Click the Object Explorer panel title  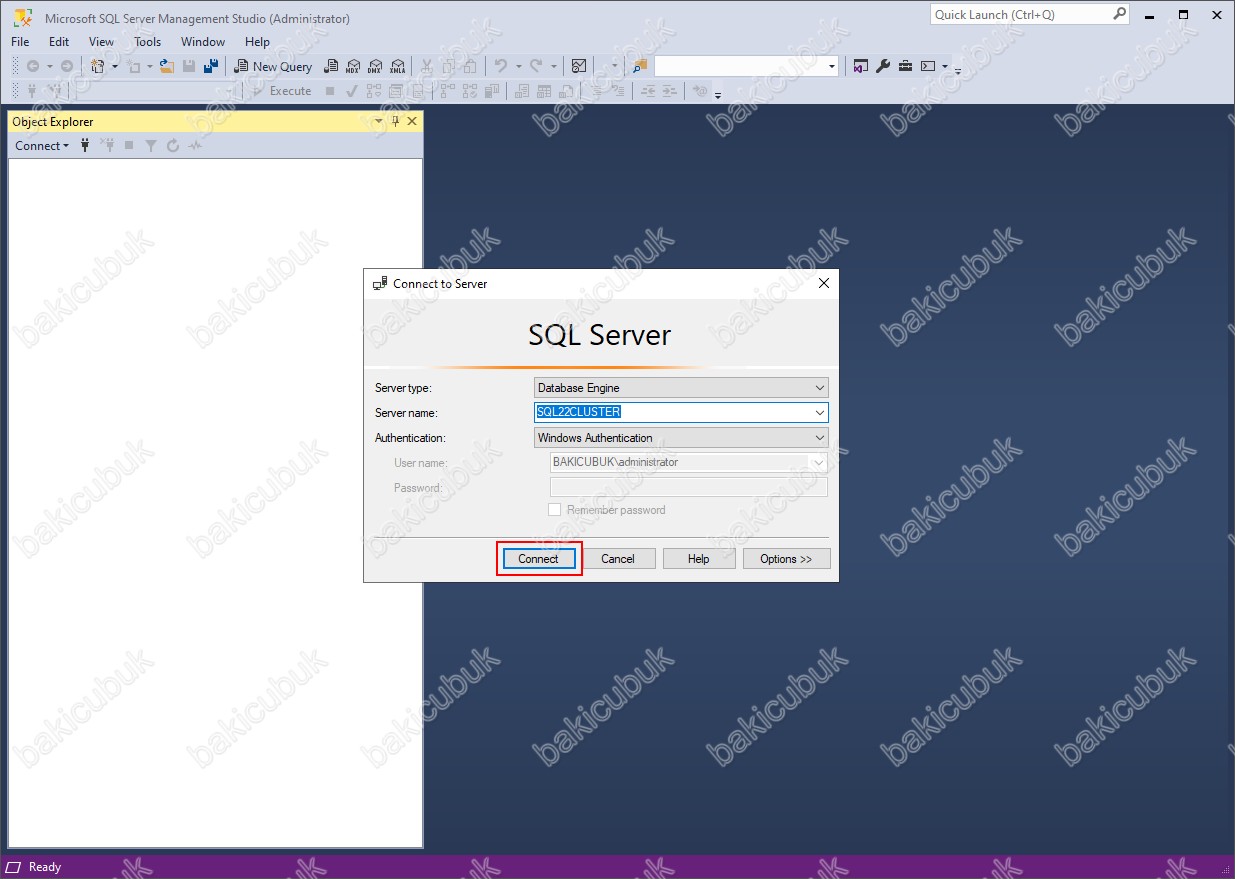[x=53, y=121]
